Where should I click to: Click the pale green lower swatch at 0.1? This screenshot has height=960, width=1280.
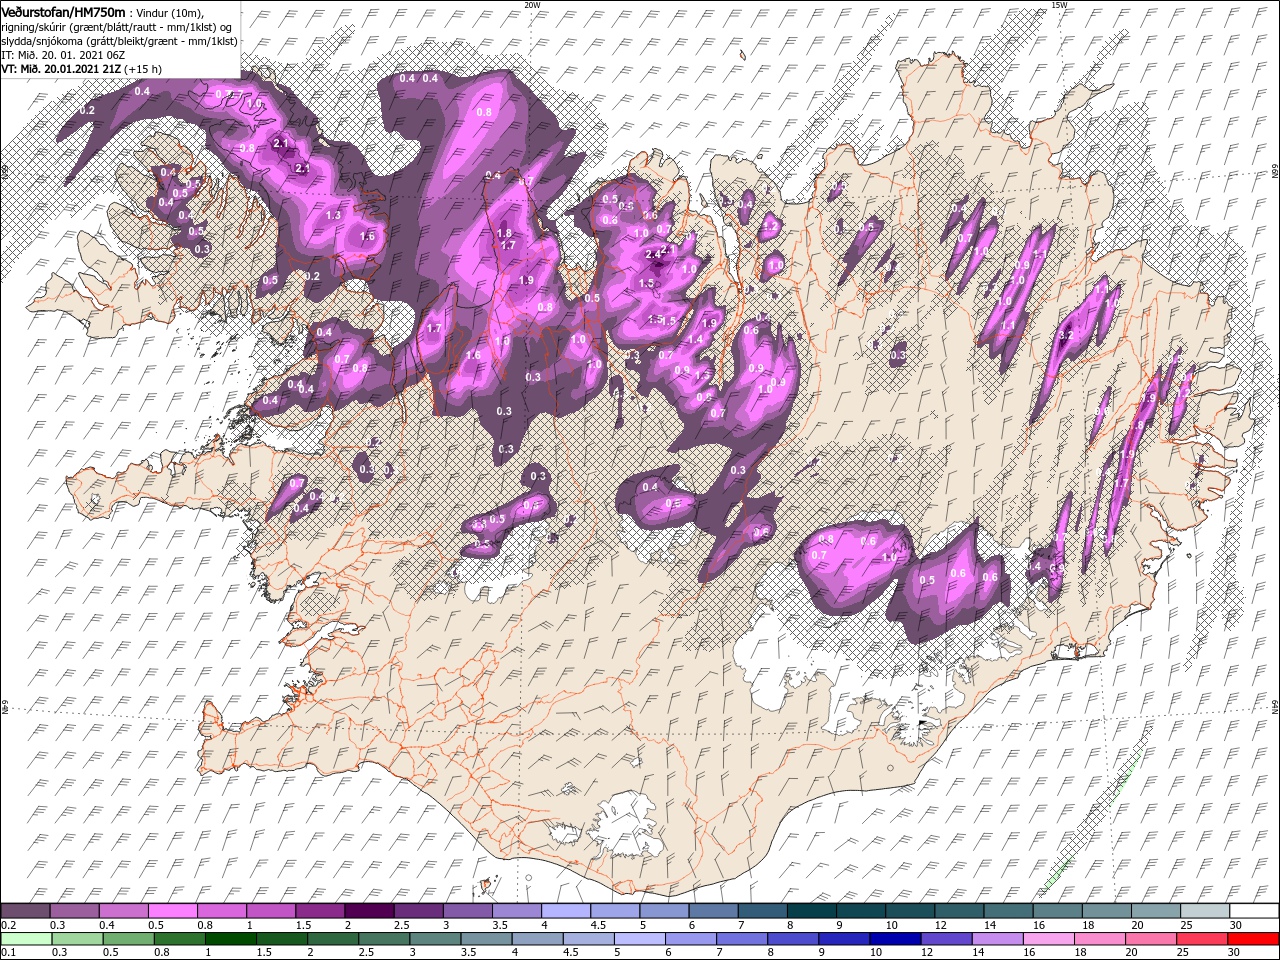[26, 939]
